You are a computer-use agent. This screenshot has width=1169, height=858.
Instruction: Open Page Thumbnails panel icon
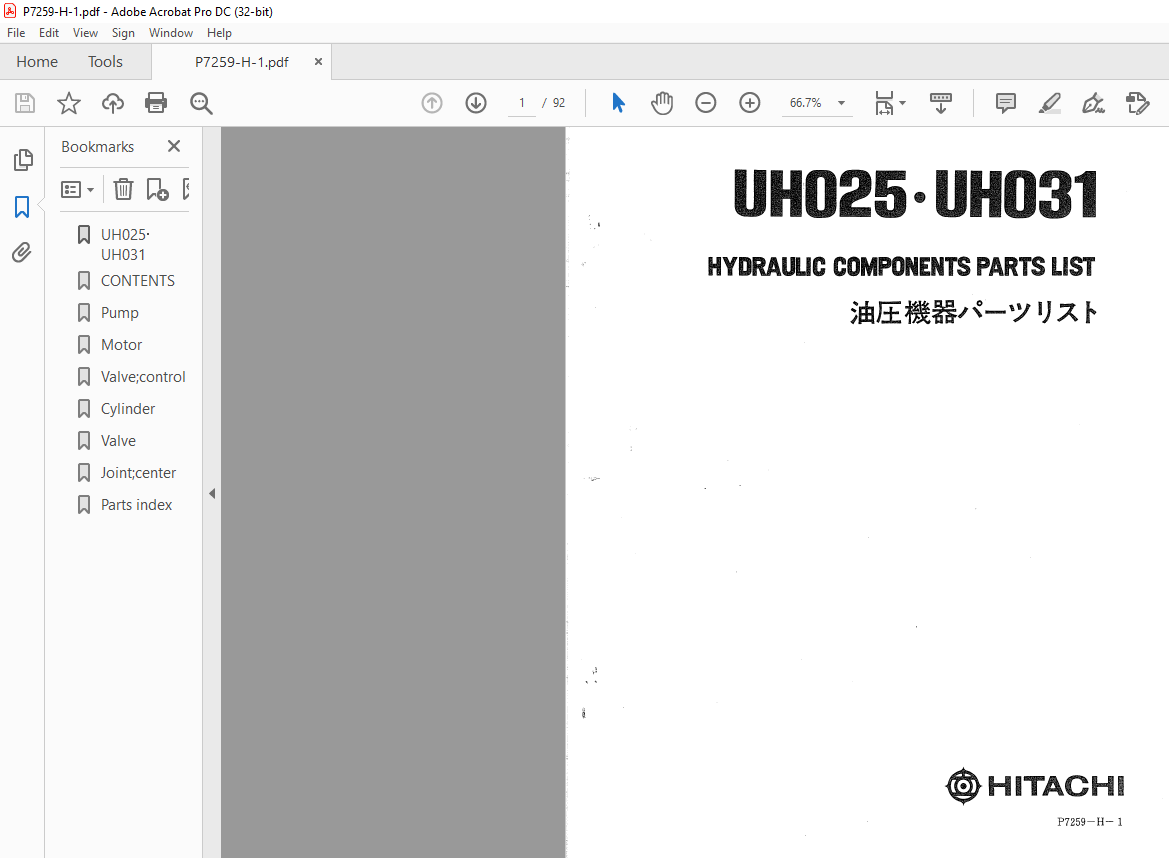(23, 160)
